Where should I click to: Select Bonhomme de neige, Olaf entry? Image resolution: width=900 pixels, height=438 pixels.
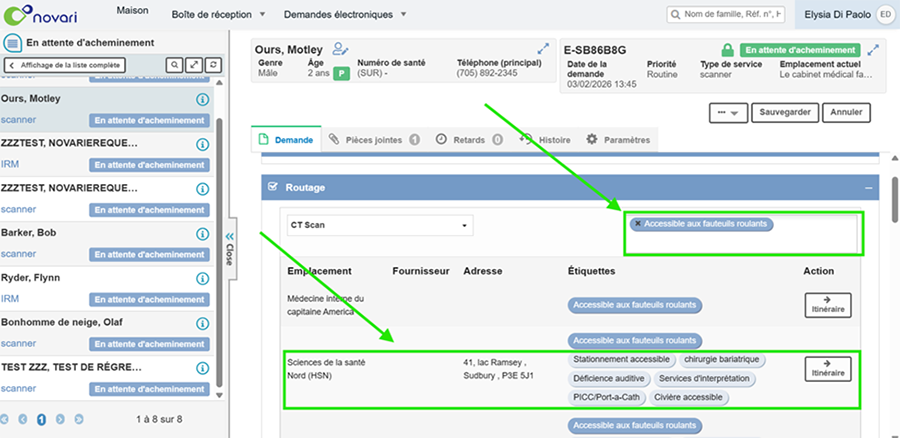(x=107, y=333)
